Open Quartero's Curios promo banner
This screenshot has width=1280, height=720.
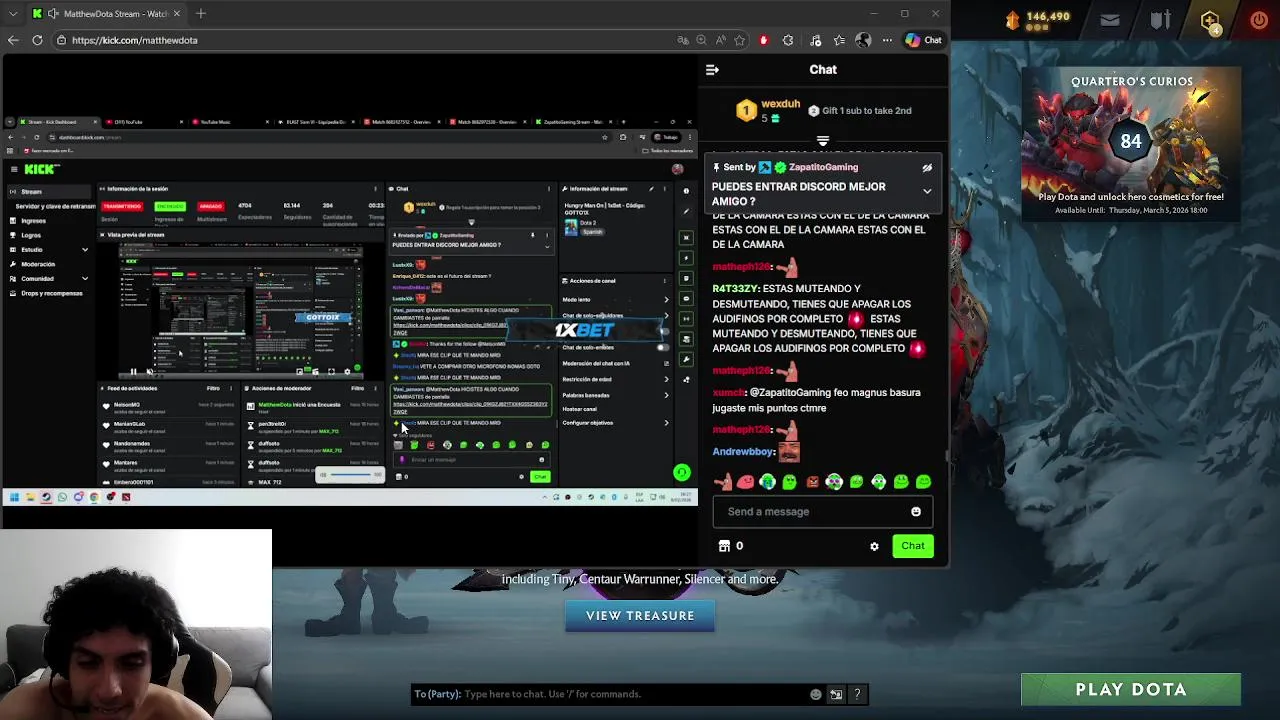[1131, 142]
